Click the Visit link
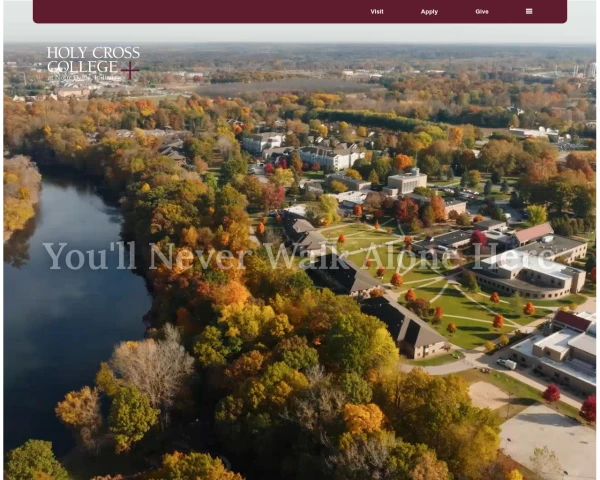Screen dimensions: 600x480 pyautogui.click(x=377, y=11)
